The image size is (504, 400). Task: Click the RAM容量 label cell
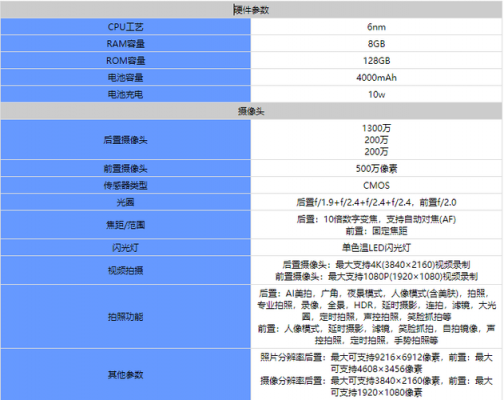(126, 44)
